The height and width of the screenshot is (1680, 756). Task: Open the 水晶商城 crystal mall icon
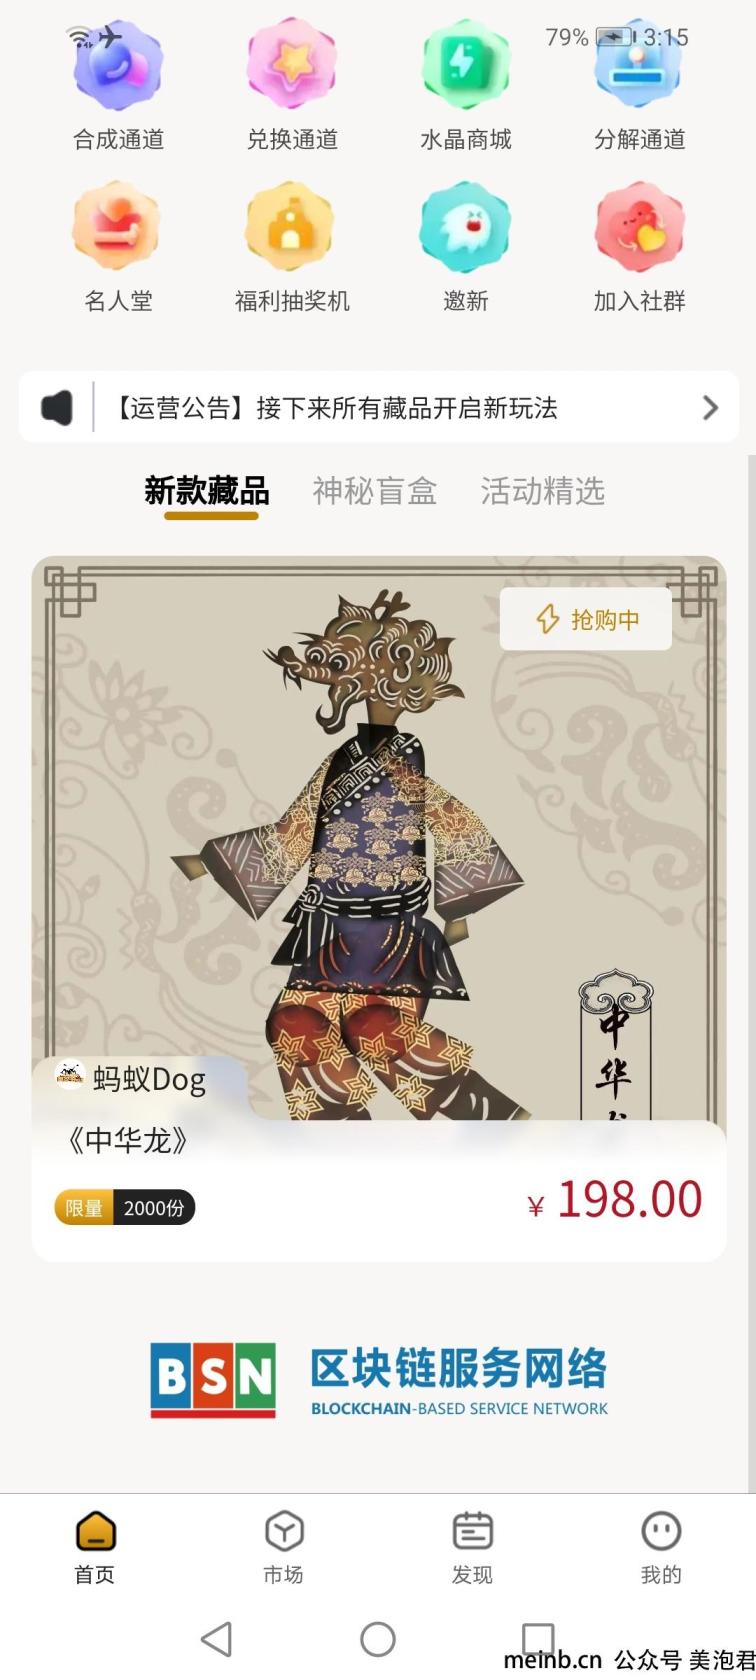(465, 65)
